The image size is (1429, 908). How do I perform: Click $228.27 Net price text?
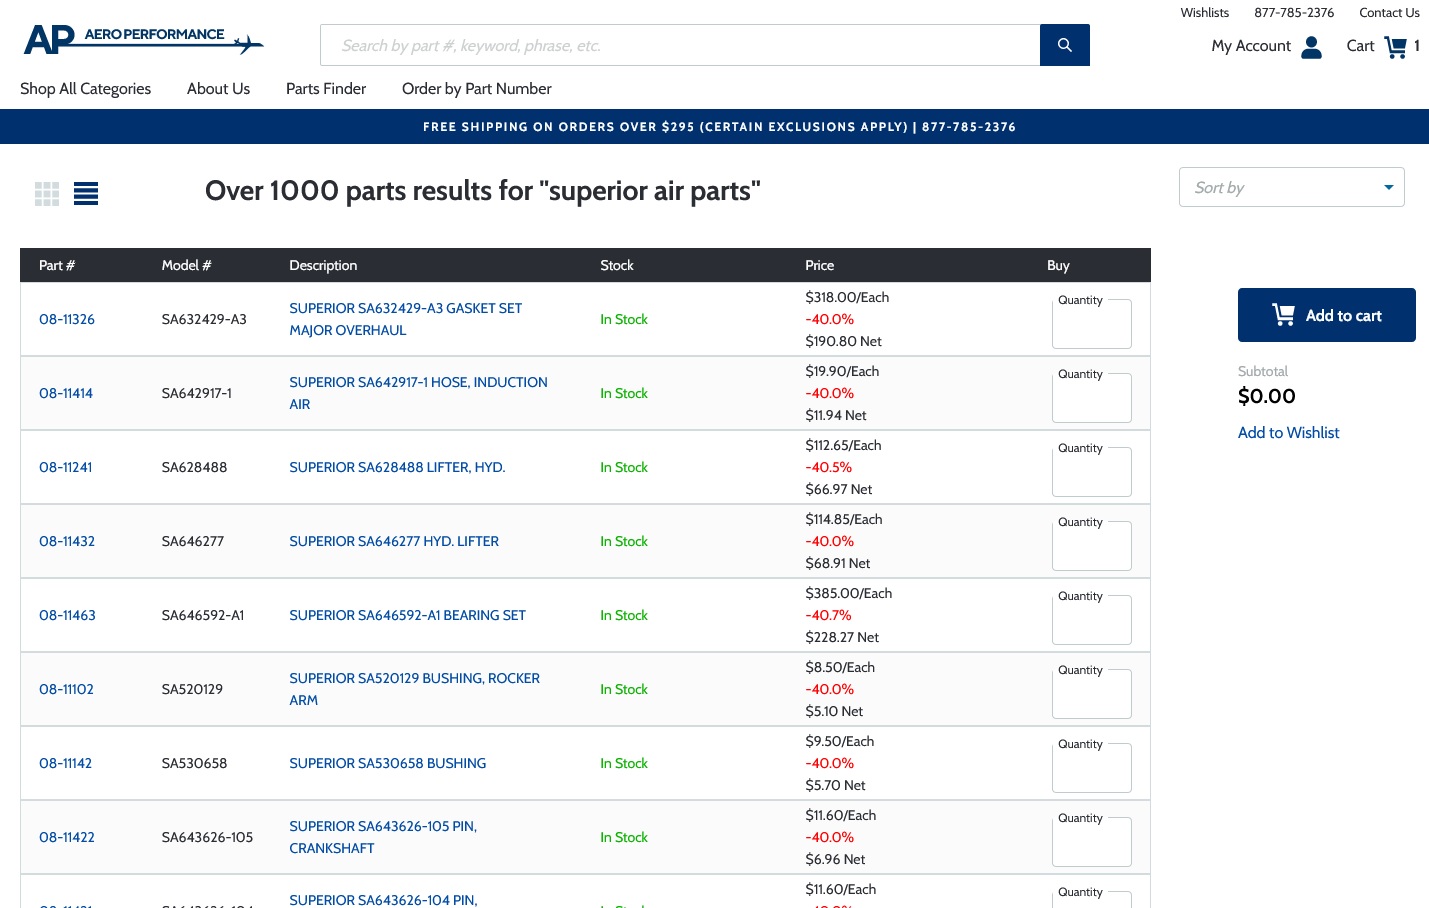(842, 638)
